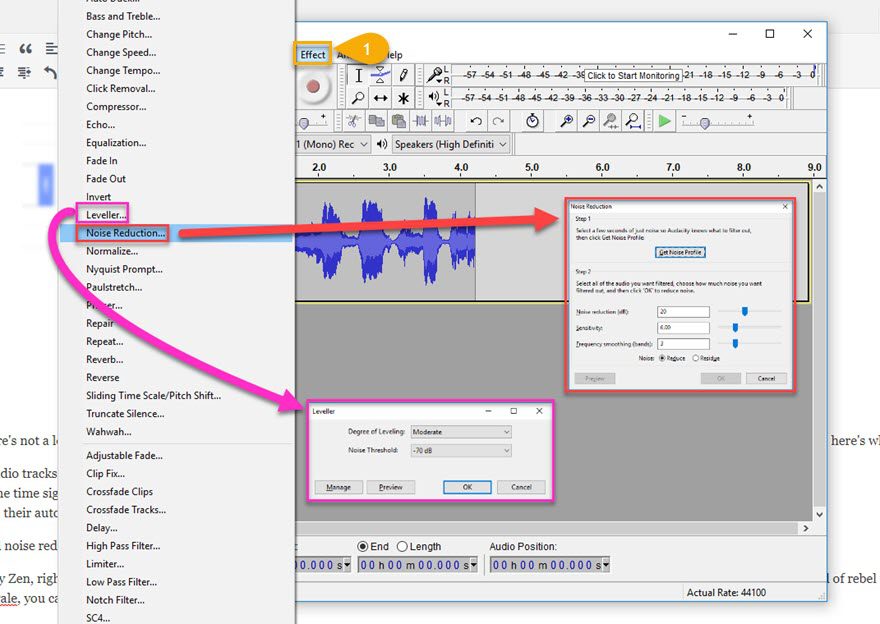Select the Draw pencil tool
Screen dimensions: 880x624
pos(403,75)
